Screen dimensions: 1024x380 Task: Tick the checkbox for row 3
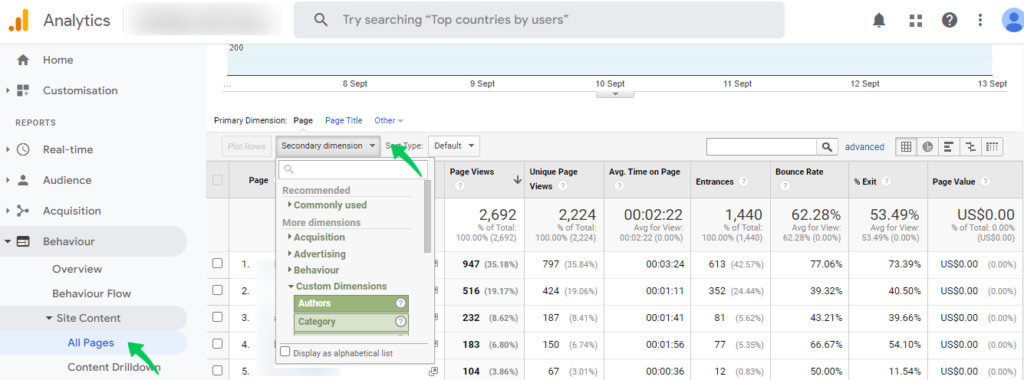(217, 317)
